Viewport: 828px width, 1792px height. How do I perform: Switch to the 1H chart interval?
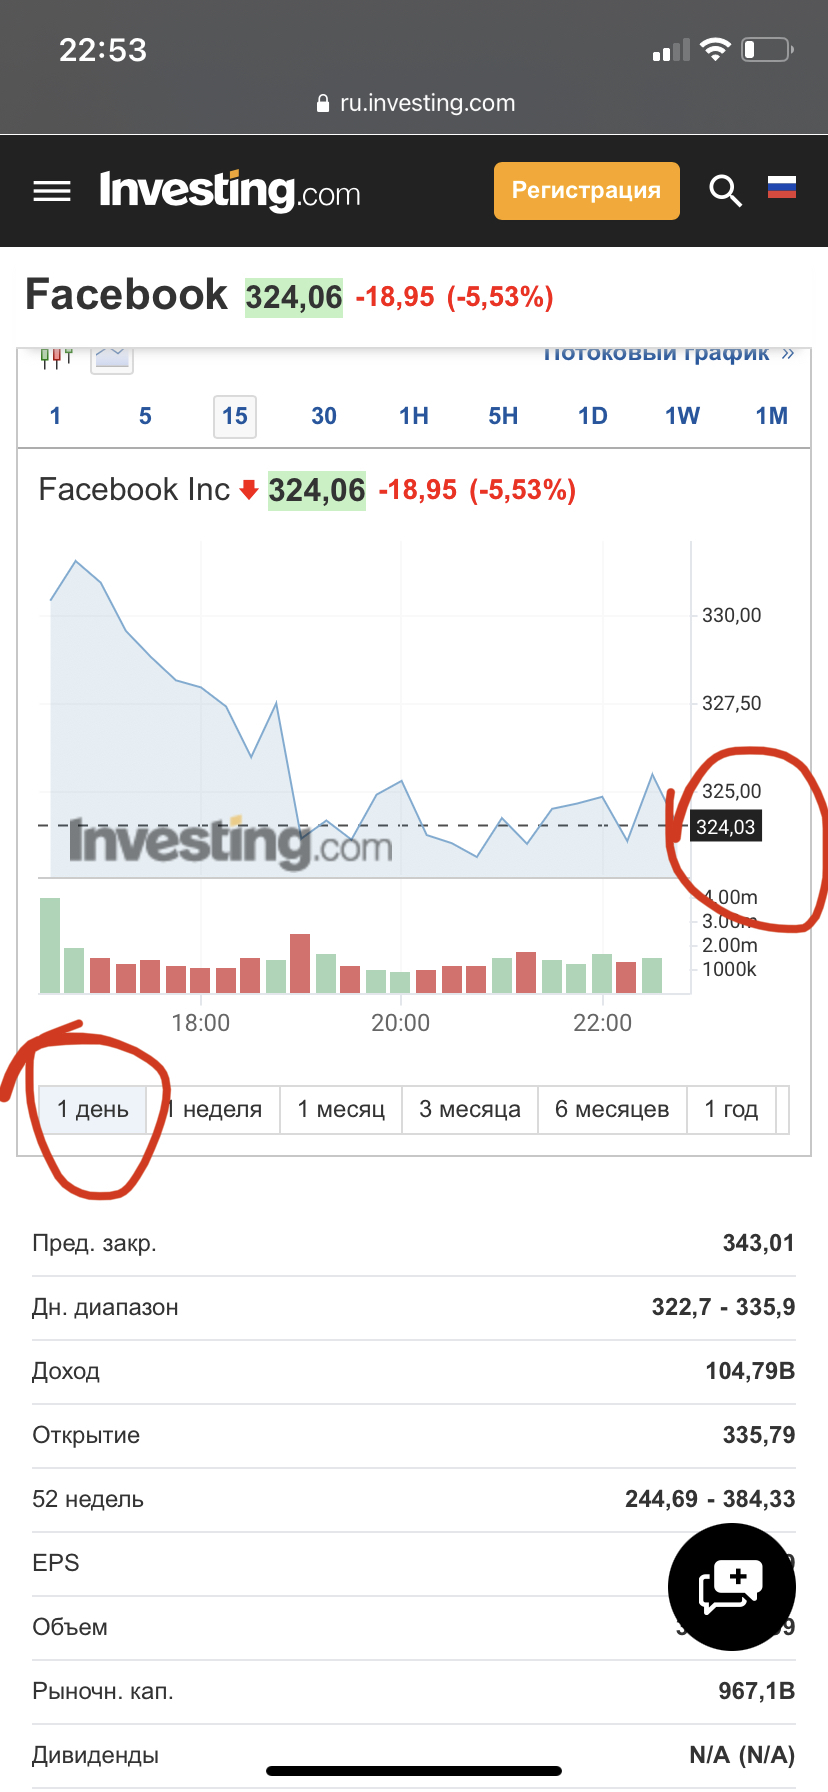tap(414, 416)
